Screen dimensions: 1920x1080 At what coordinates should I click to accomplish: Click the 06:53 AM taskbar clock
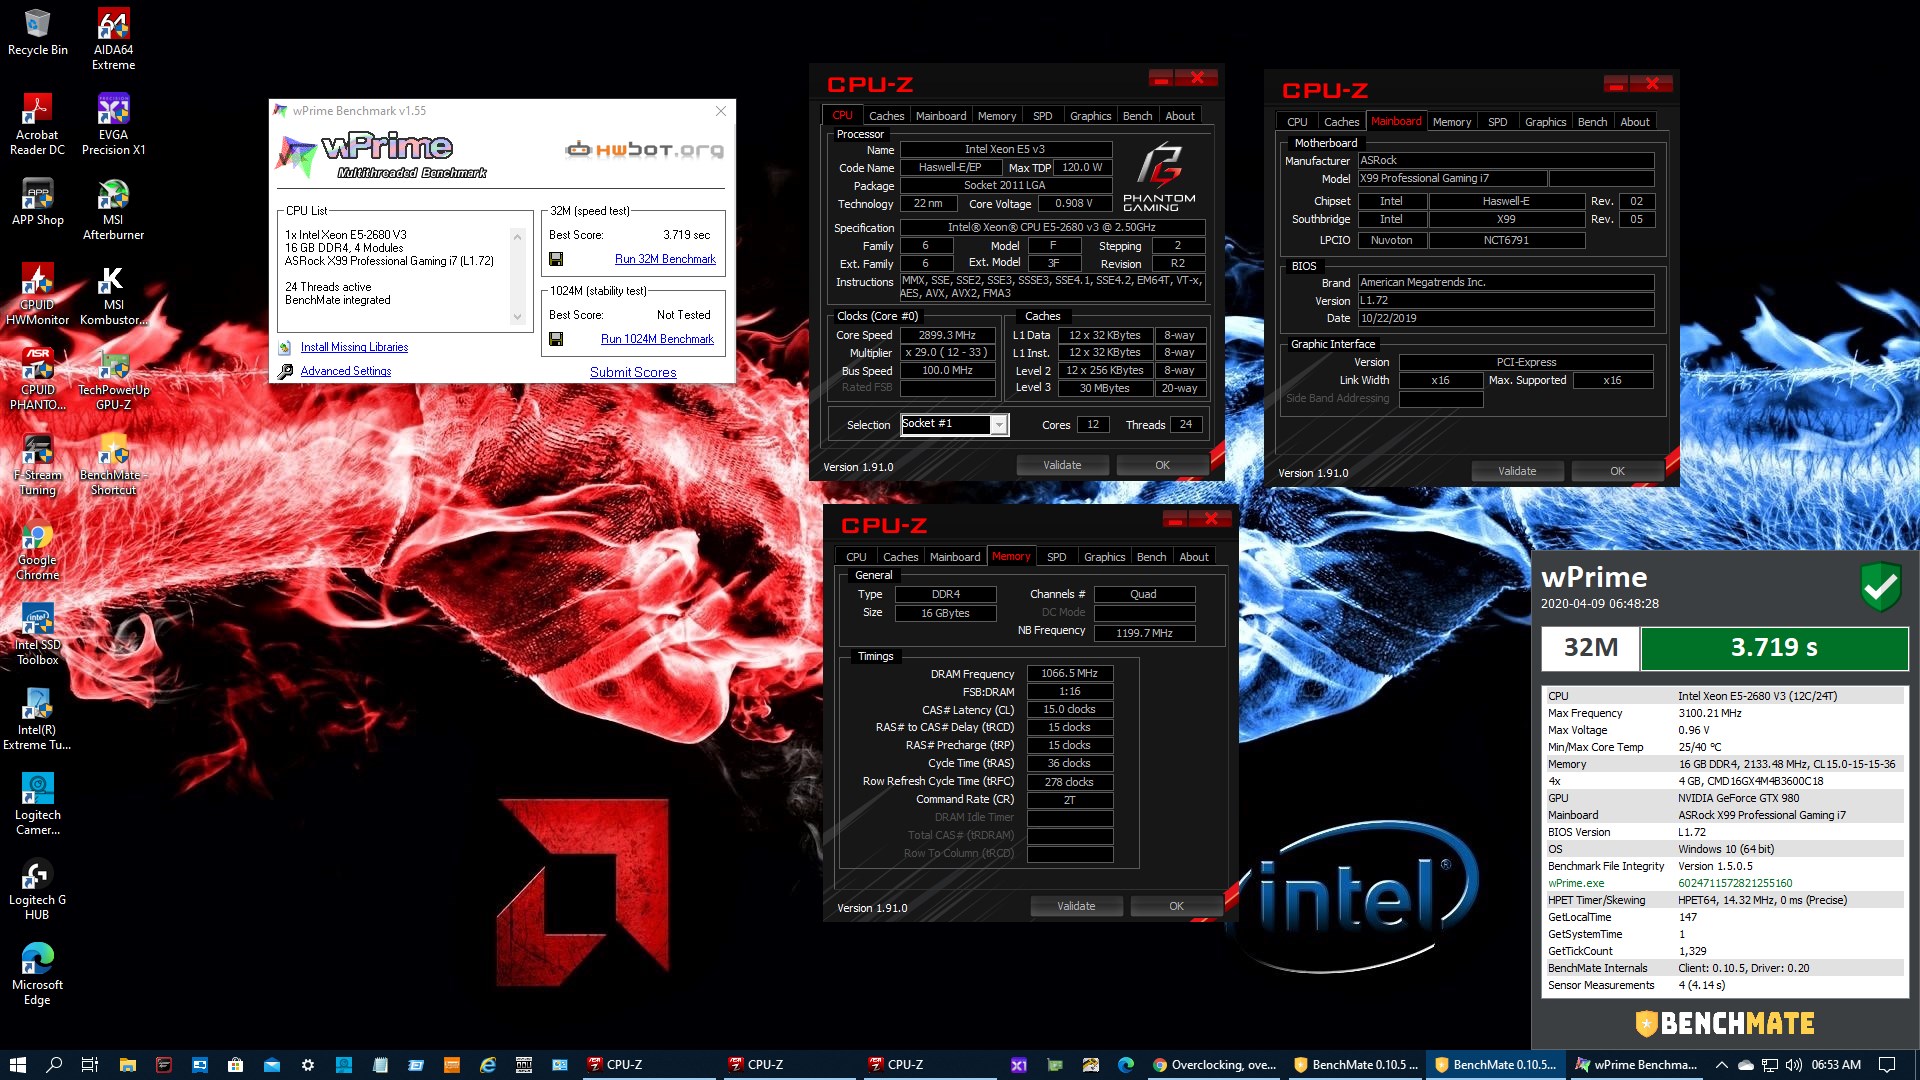tap(1836, 1065)
